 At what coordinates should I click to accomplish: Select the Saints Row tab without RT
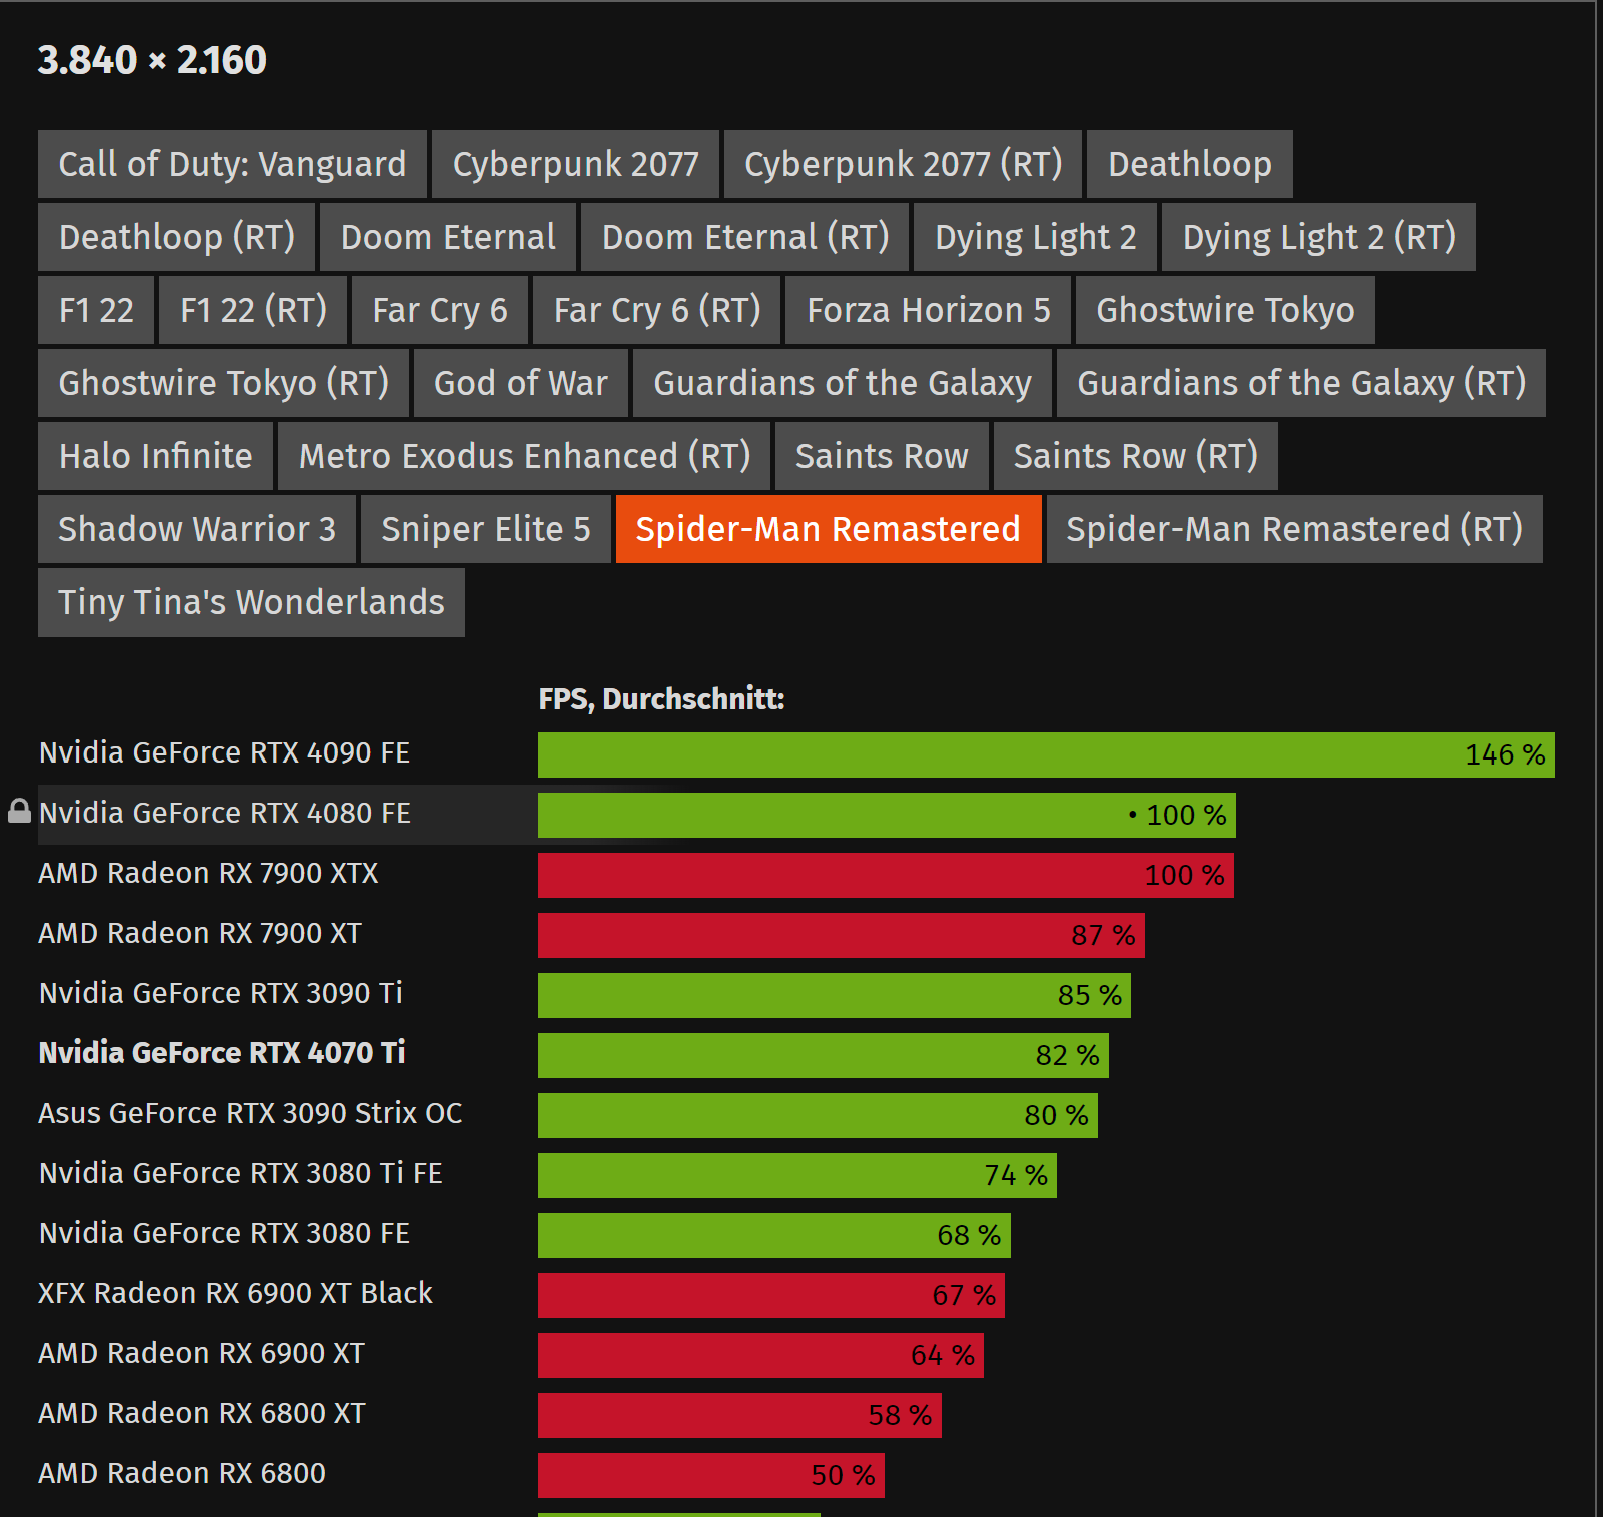click(x=882, y=456)
